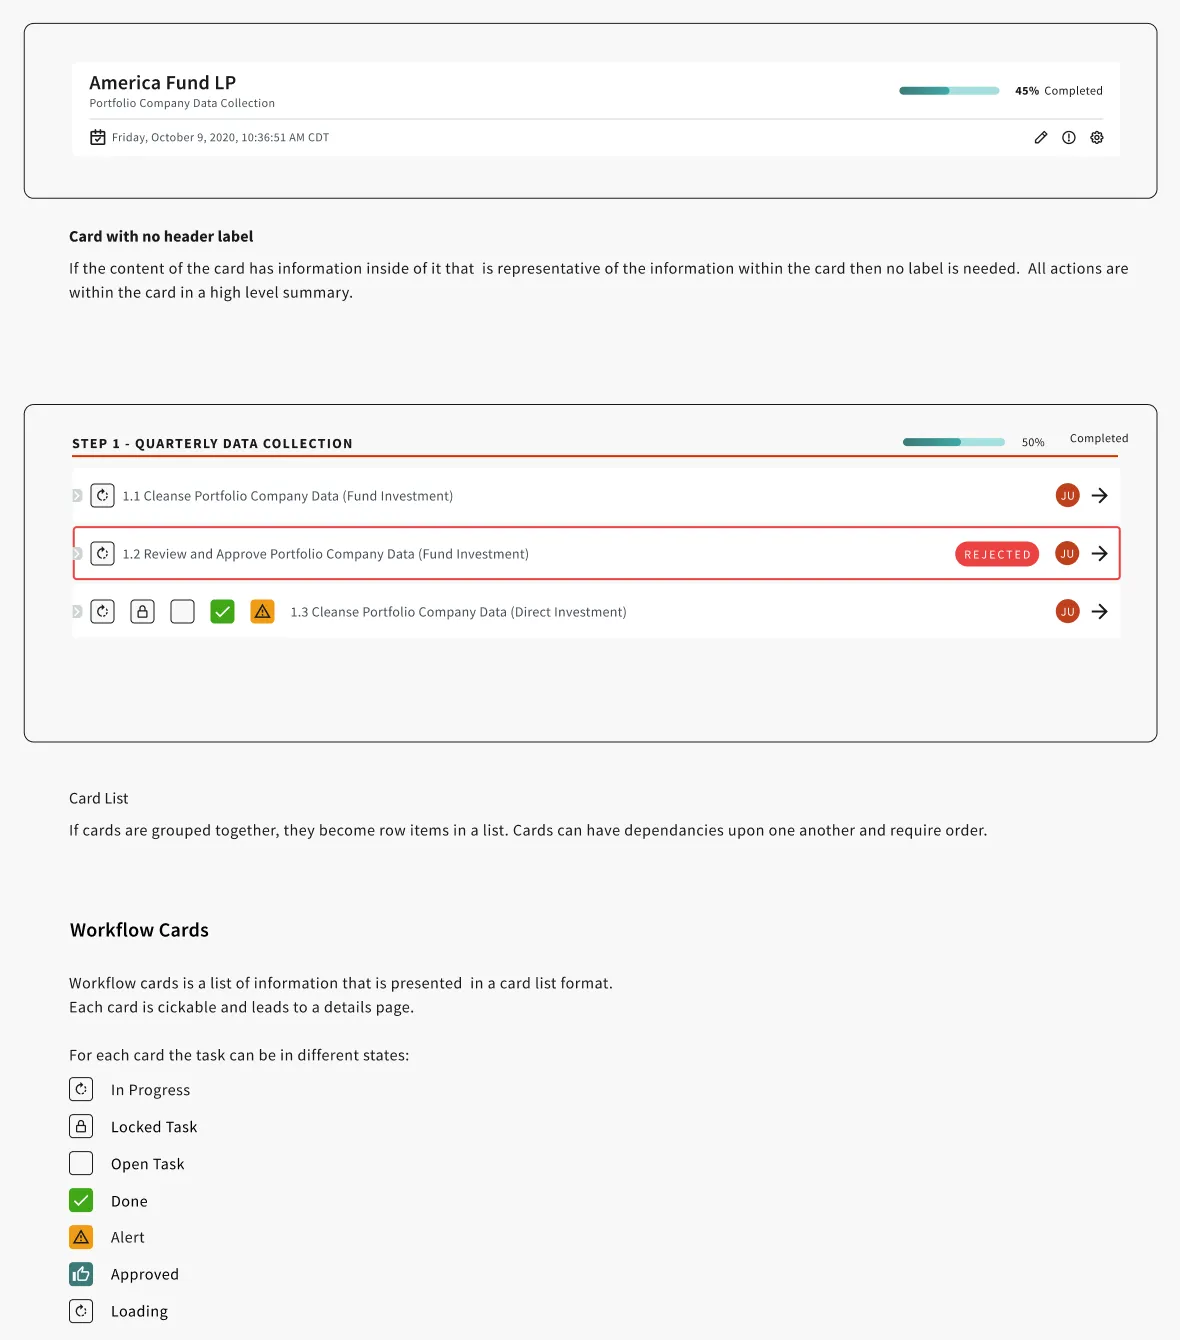Image resolution: width=1180 pixels, height=1340 pixels.
Task: Click Portfolio Company Data Collection subtitle
Action: (182, 104)
